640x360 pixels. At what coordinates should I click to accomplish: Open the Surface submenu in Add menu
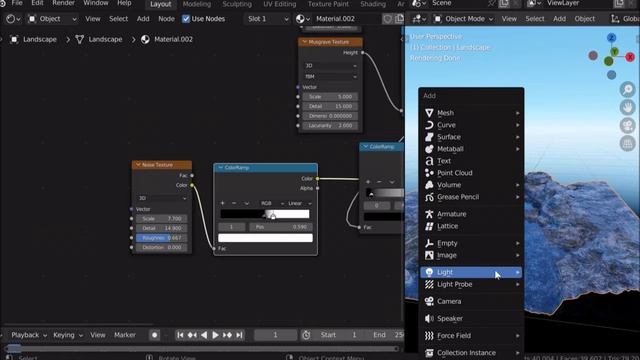coord(471,137)
